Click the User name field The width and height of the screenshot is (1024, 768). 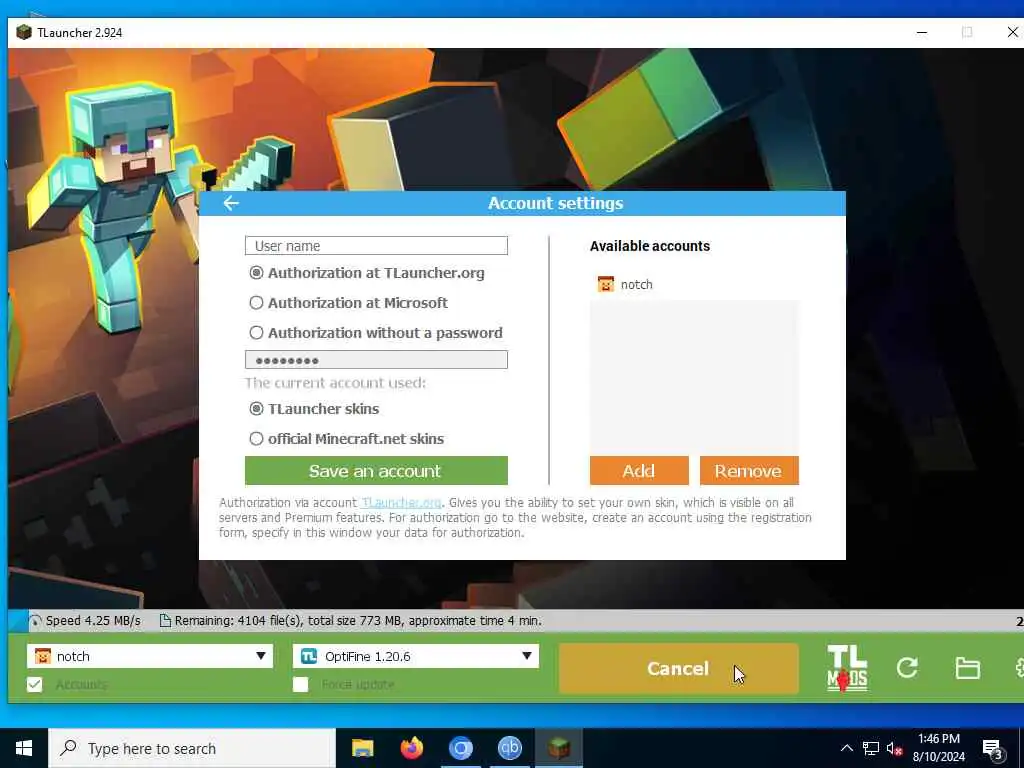point(376,246)
